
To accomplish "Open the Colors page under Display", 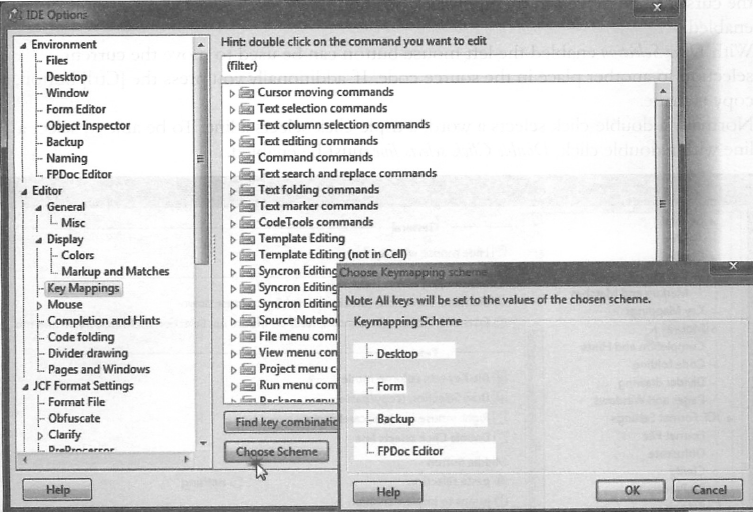I will click(x=78, y=255).
